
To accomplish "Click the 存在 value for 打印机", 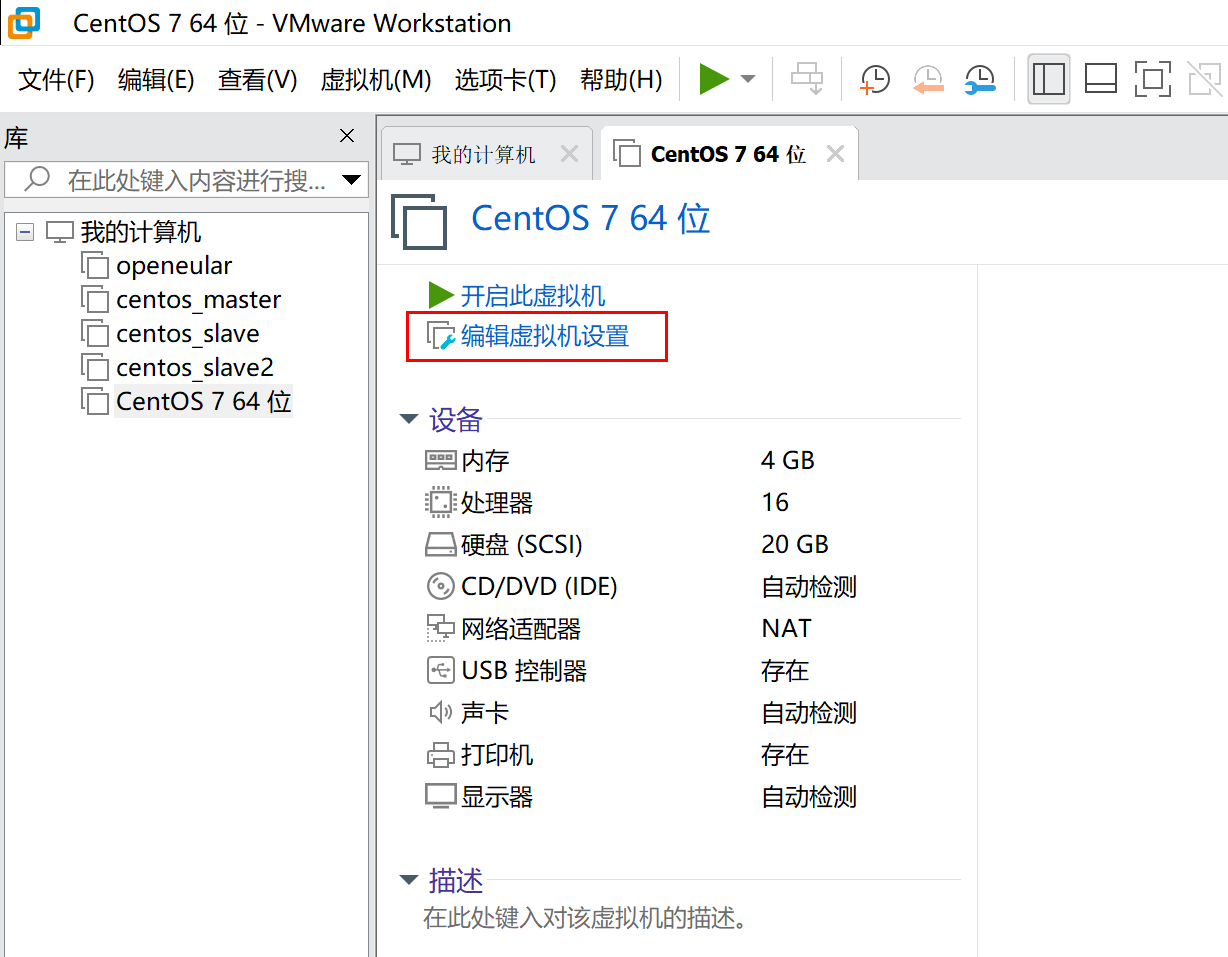I will (x=785, y=755).
